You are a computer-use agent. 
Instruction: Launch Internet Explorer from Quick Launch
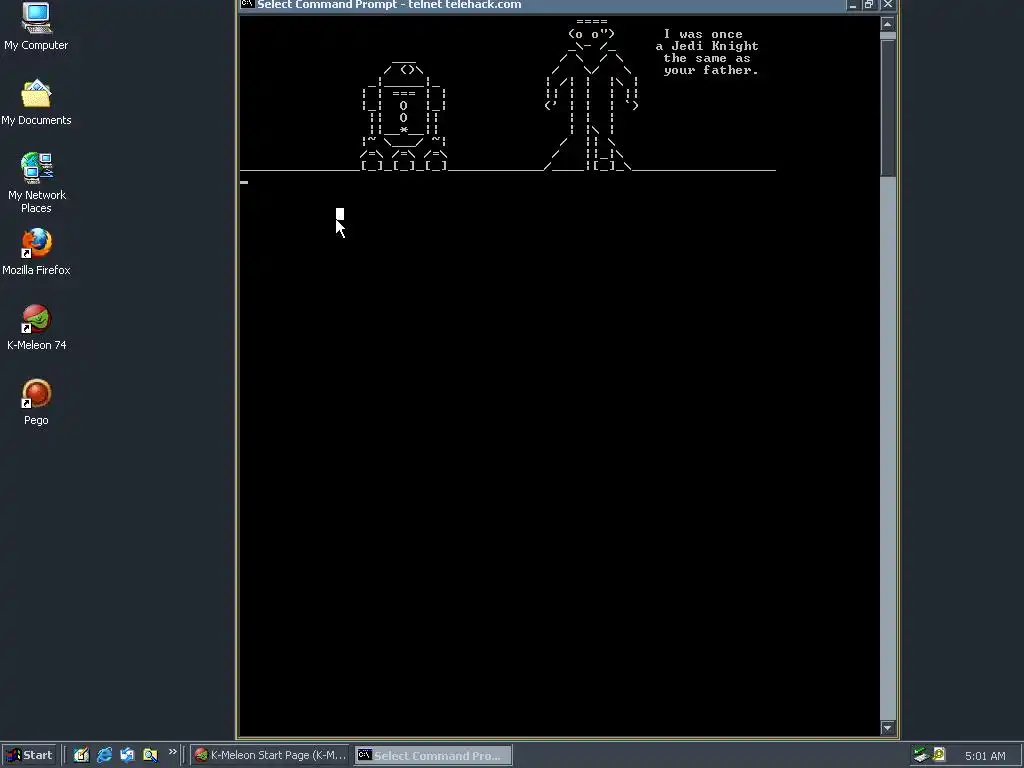tap(104, 755)
